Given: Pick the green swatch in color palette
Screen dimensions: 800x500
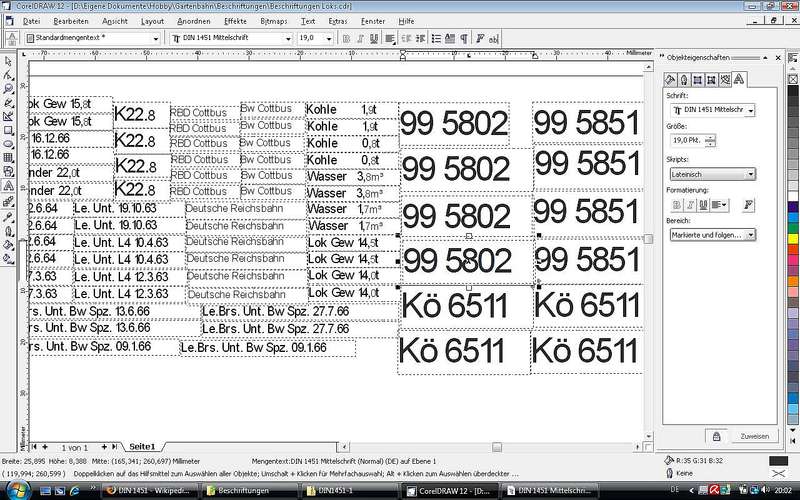Looking at the screenshot, I should tap(793, 229).
